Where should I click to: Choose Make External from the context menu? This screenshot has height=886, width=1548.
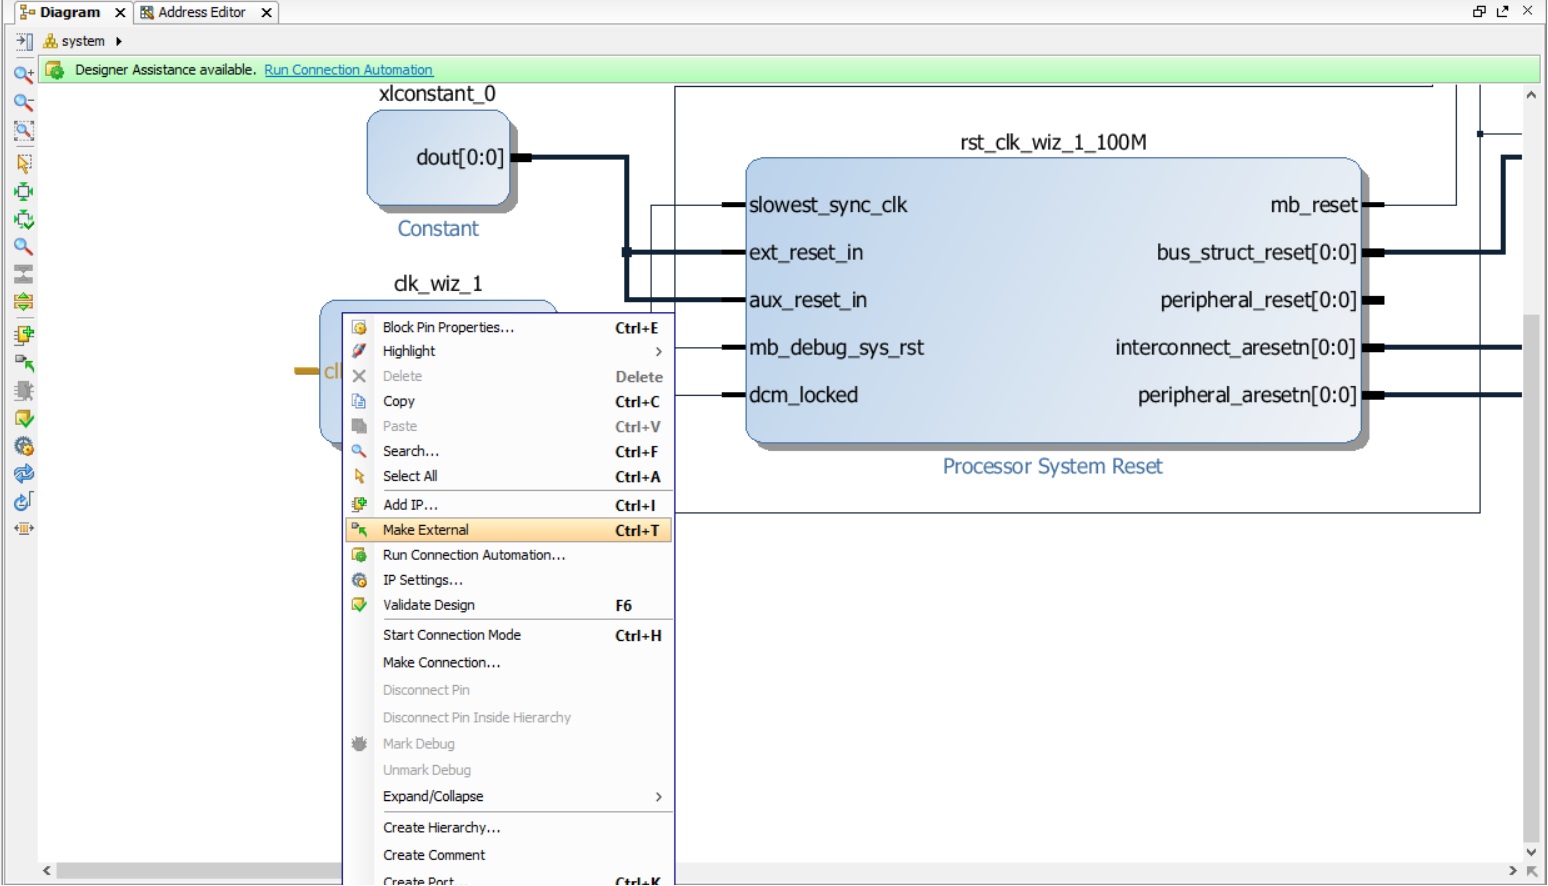pos(426,530)
